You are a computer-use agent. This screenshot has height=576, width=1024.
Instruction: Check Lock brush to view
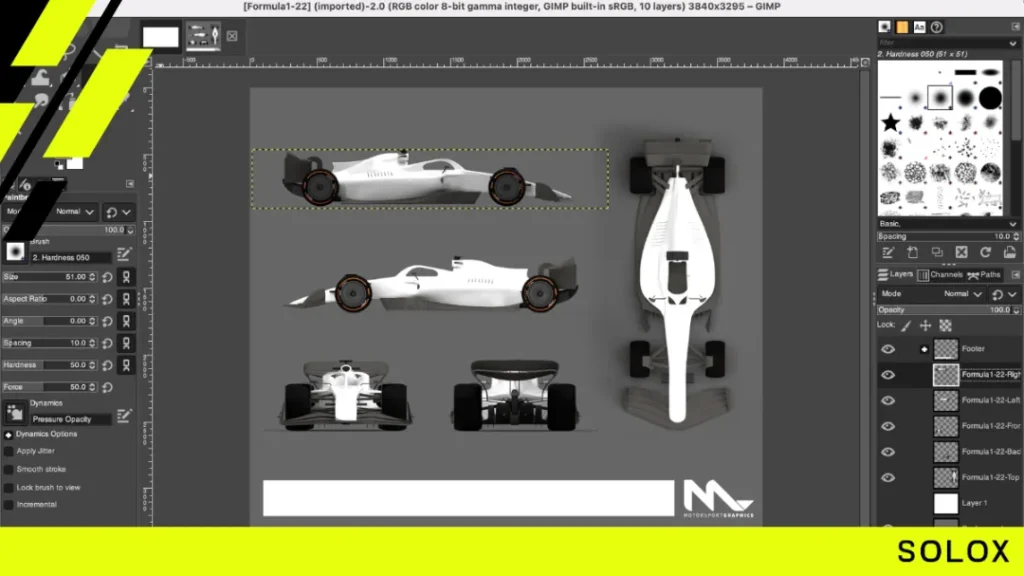pos(8,488)
